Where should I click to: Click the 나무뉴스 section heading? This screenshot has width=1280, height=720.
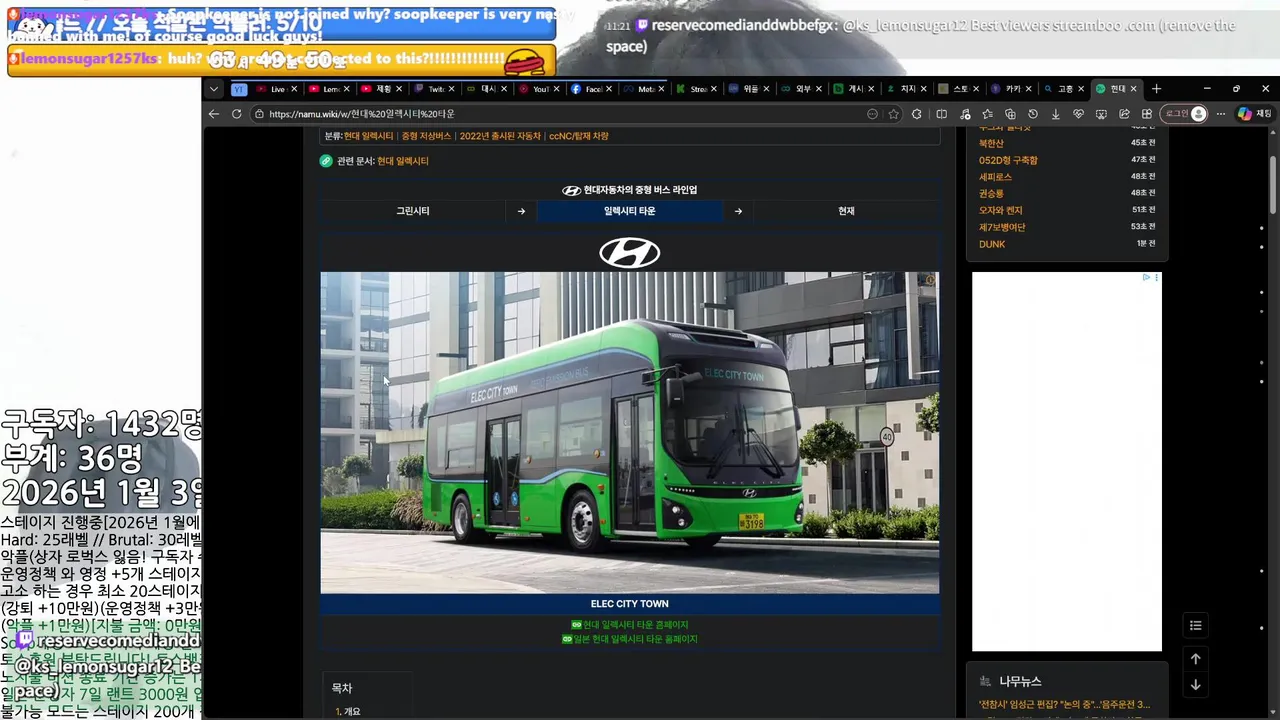[x=1020, y=681]
